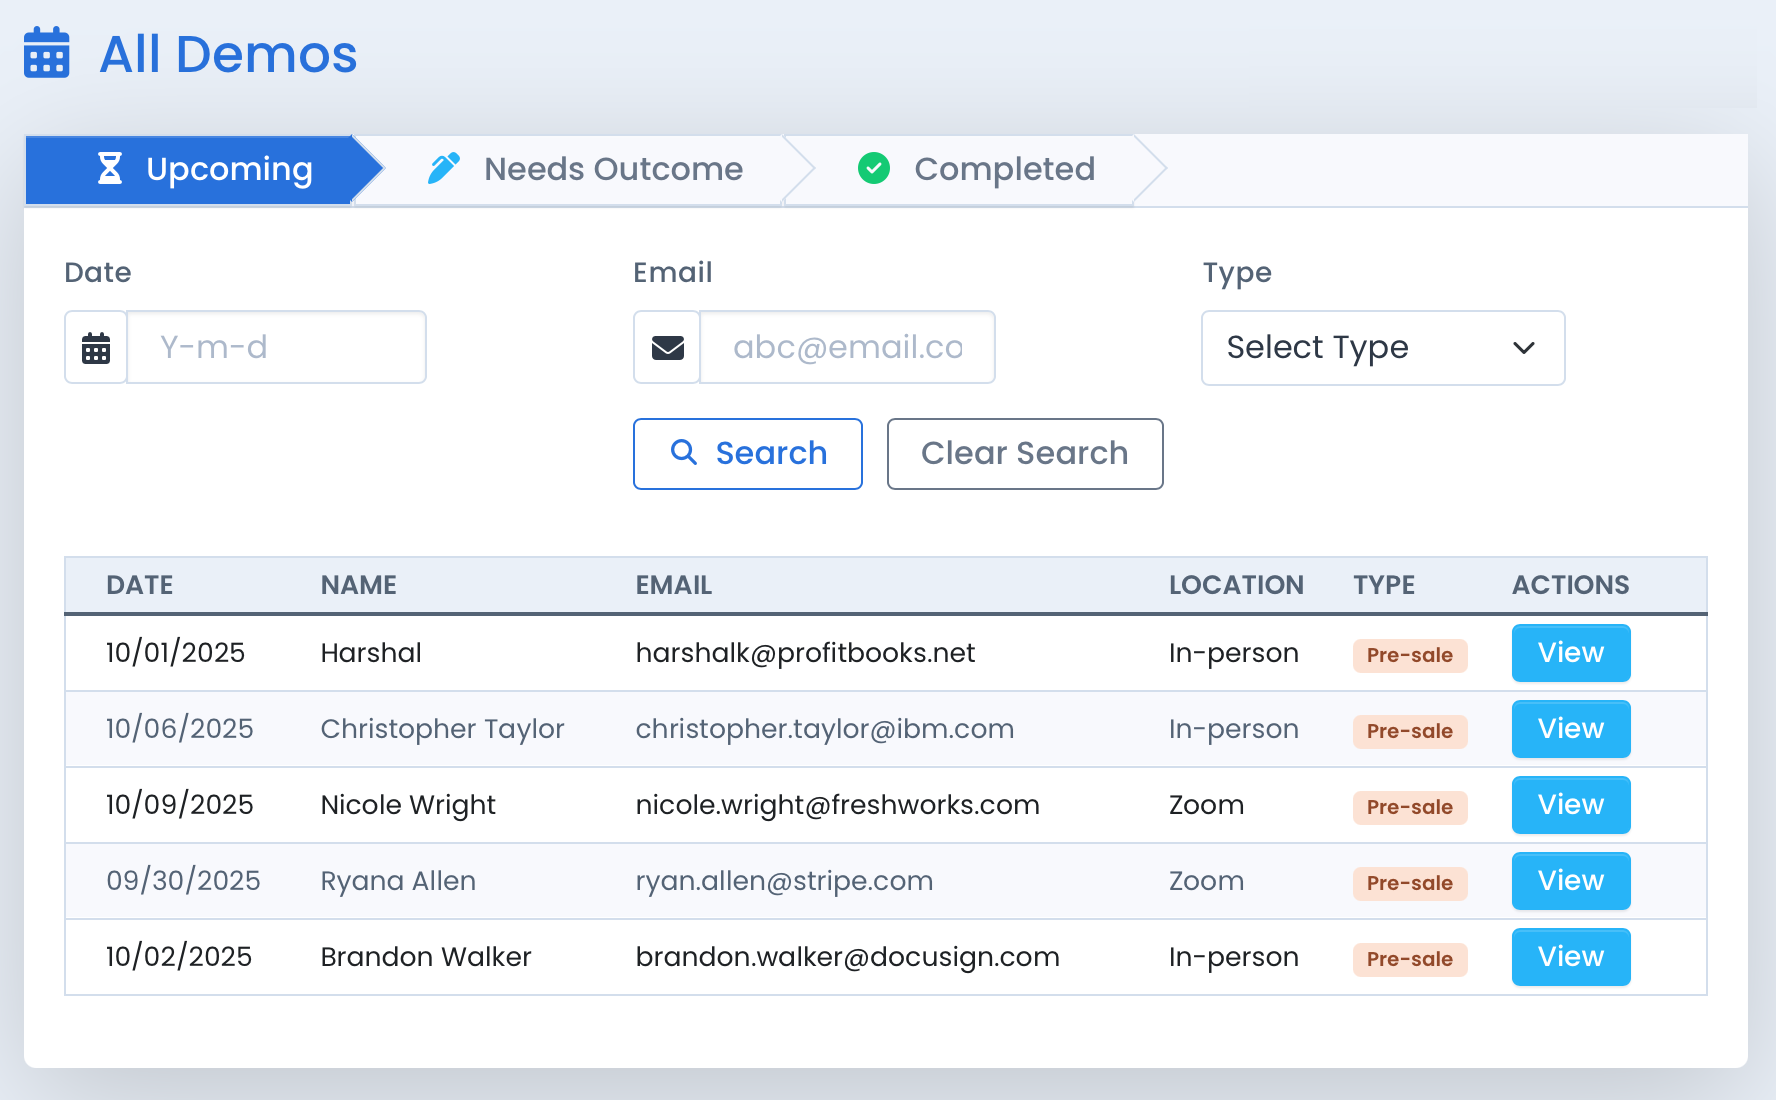Viewport: 1776px width, 1100px height.
Task: Click View for Nicole Wright
Action: click(x=1570, y=805)
